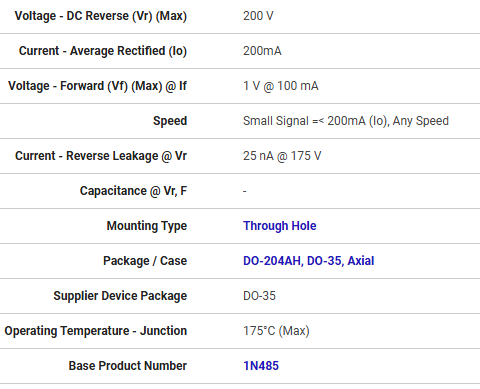Open the 1N485 base product number link

tap(261, 366)
